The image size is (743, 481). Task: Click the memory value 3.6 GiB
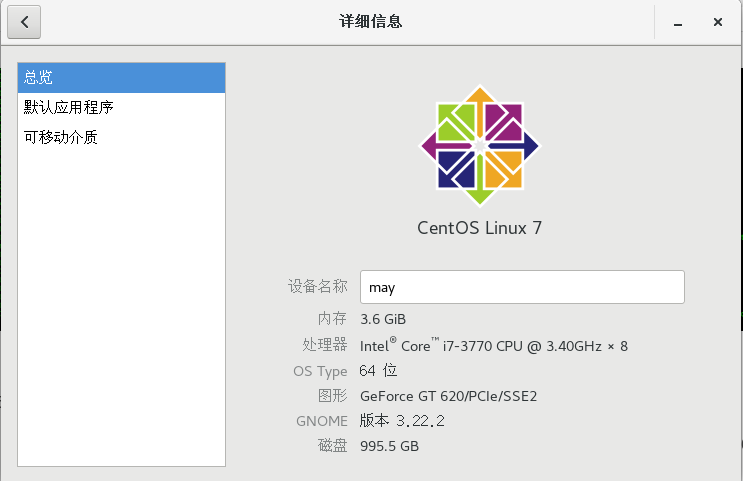click(x=383, y=319)
